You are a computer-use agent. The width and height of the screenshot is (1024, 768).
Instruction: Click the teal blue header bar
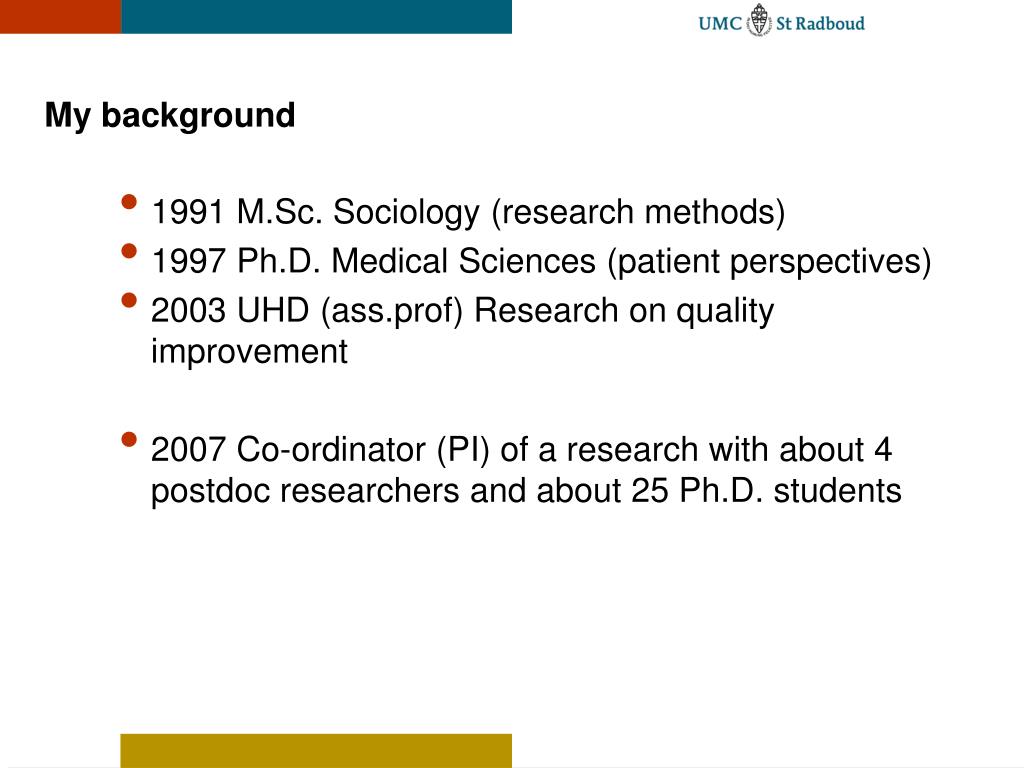tap(316, 16)
